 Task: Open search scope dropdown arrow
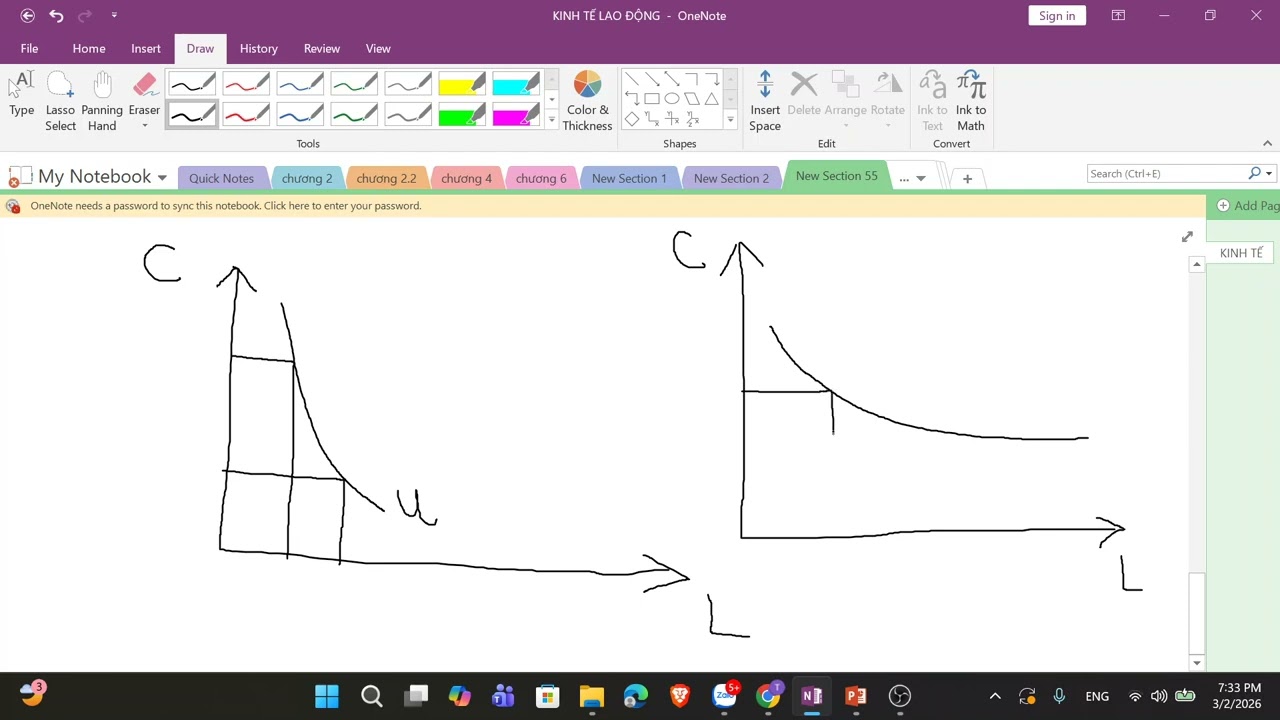1269,174
